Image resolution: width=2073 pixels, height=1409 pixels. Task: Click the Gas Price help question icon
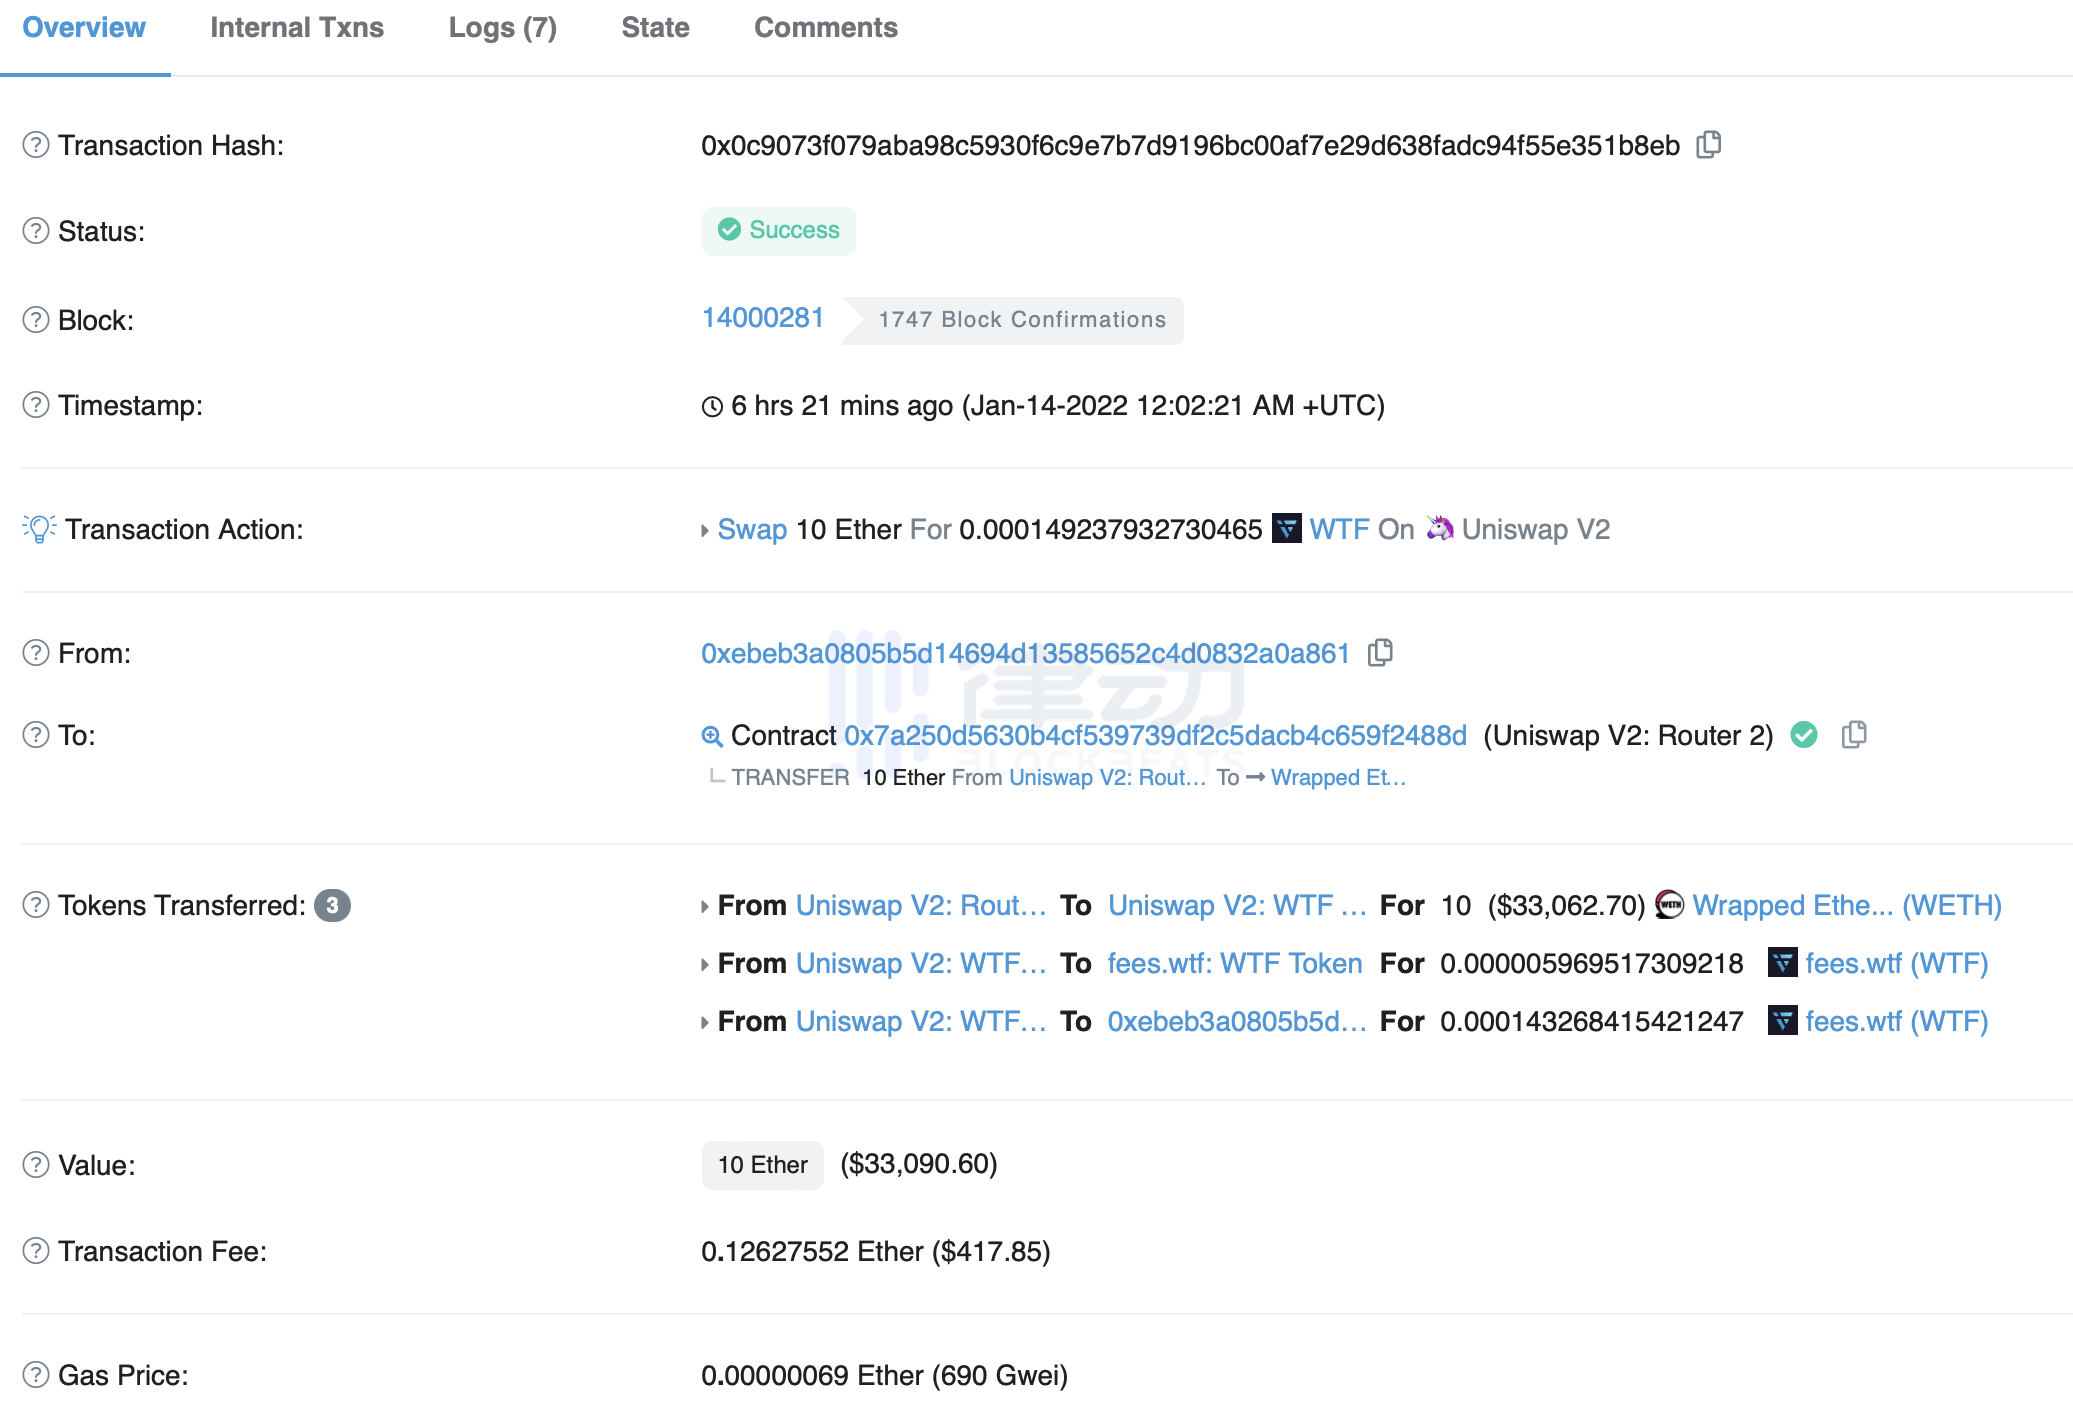(x=36, y=1375)
